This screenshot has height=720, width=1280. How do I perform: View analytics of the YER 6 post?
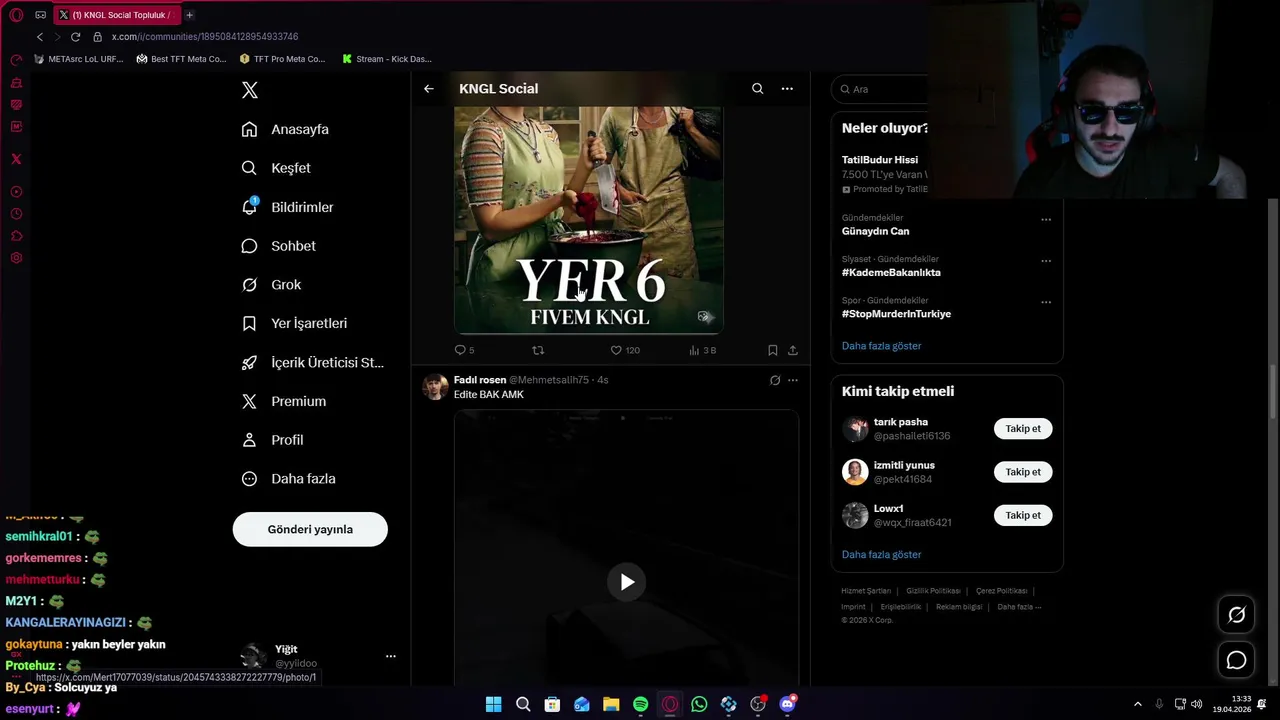tap(702, 350)
